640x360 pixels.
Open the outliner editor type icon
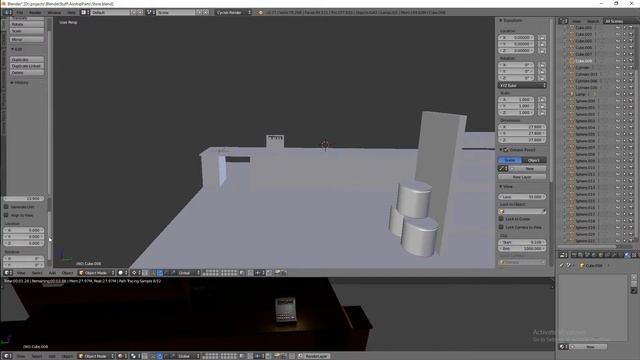point(563,21)
